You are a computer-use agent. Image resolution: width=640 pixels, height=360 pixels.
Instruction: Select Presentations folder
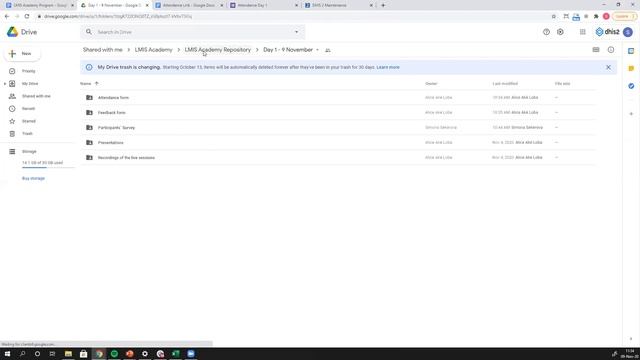pos(338,142)
